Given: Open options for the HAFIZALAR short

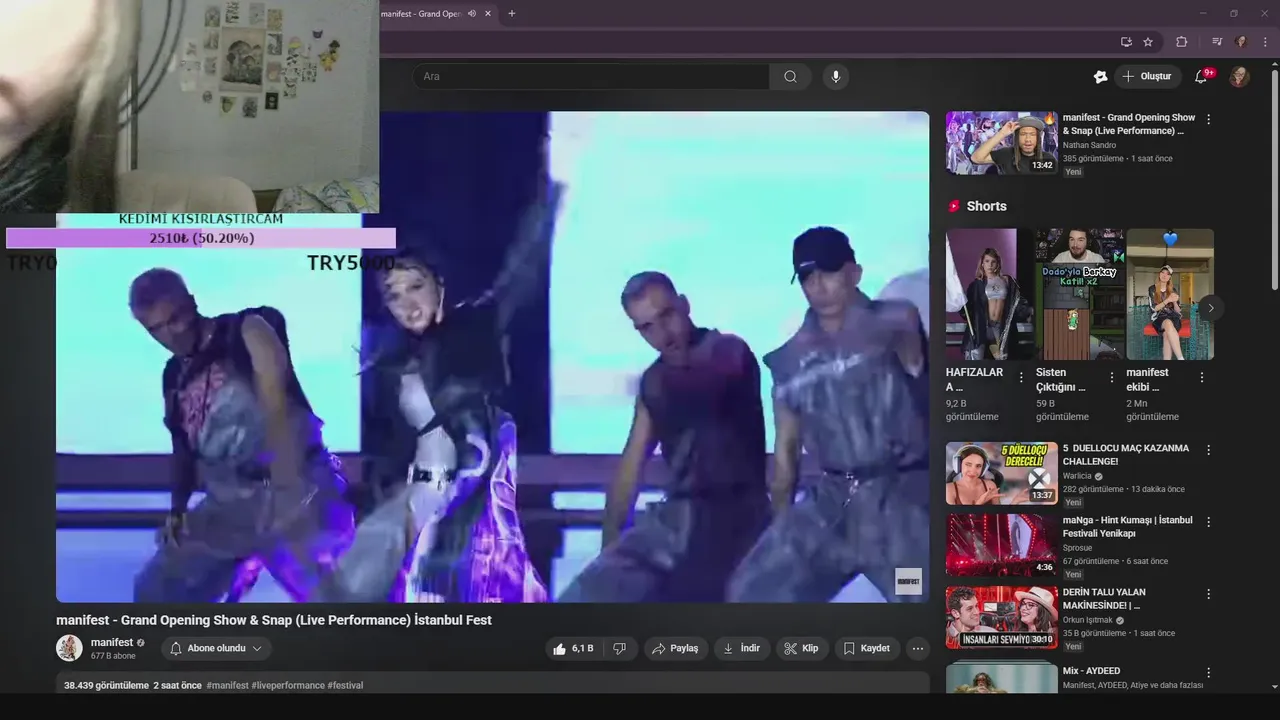Looking at the screenshot, I should (x=1021, y=378).
